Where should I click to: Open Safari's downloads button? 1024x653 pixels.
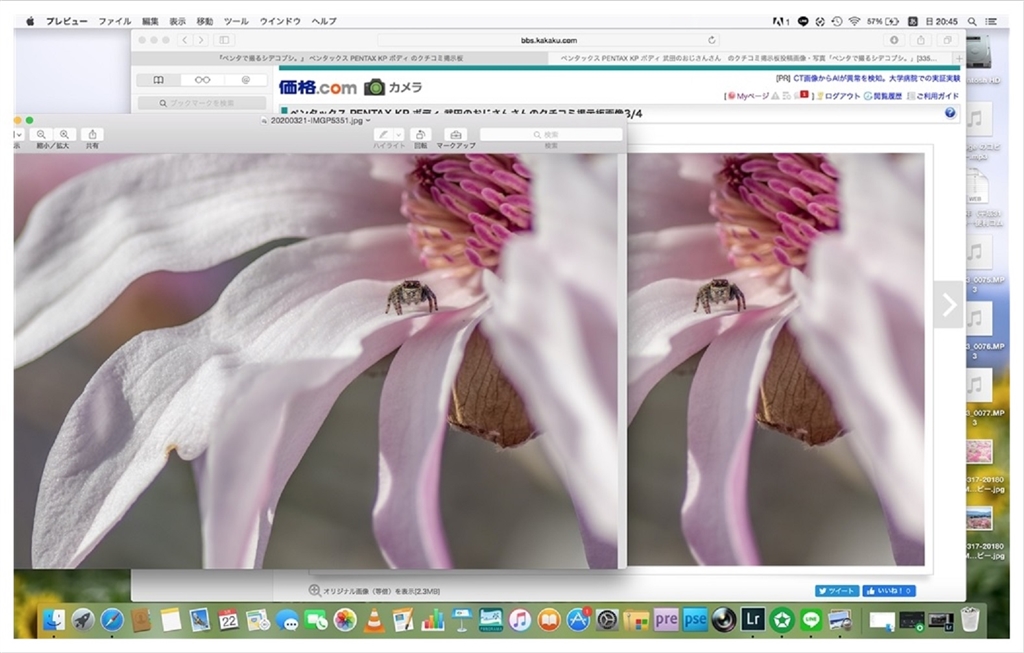894,40
